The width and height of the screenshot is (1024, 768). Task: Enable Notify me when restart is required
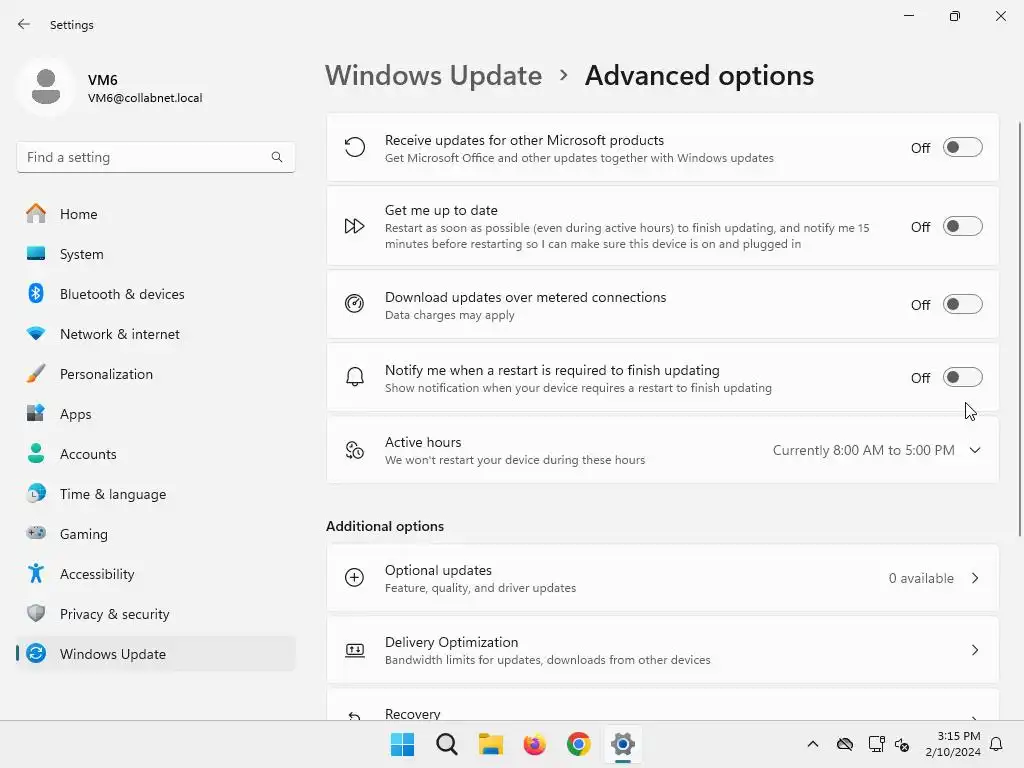(963, 377)
